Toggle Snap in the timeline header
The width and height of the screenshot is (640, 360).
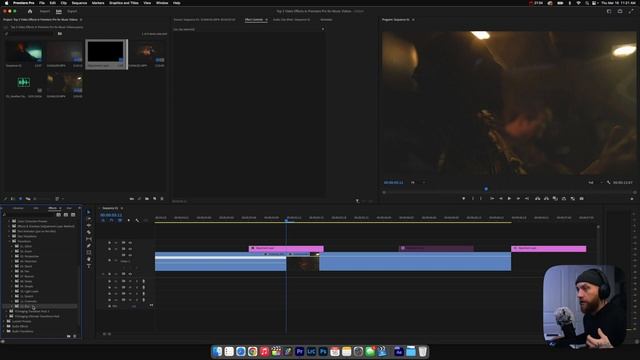(x=111, y=220)
